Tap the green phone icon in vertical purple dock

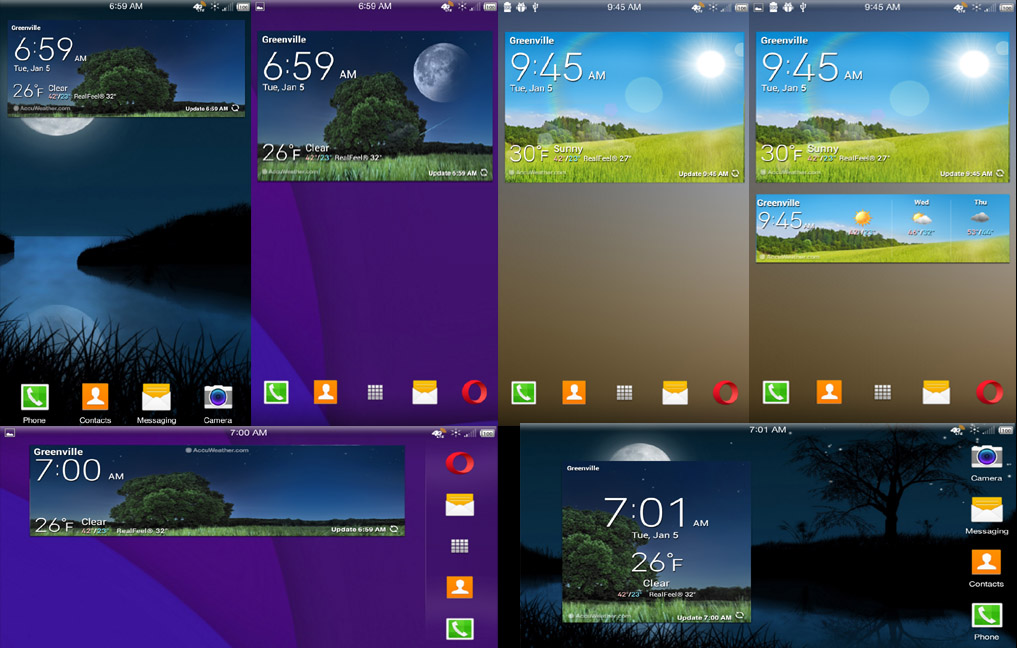point(460,629)
